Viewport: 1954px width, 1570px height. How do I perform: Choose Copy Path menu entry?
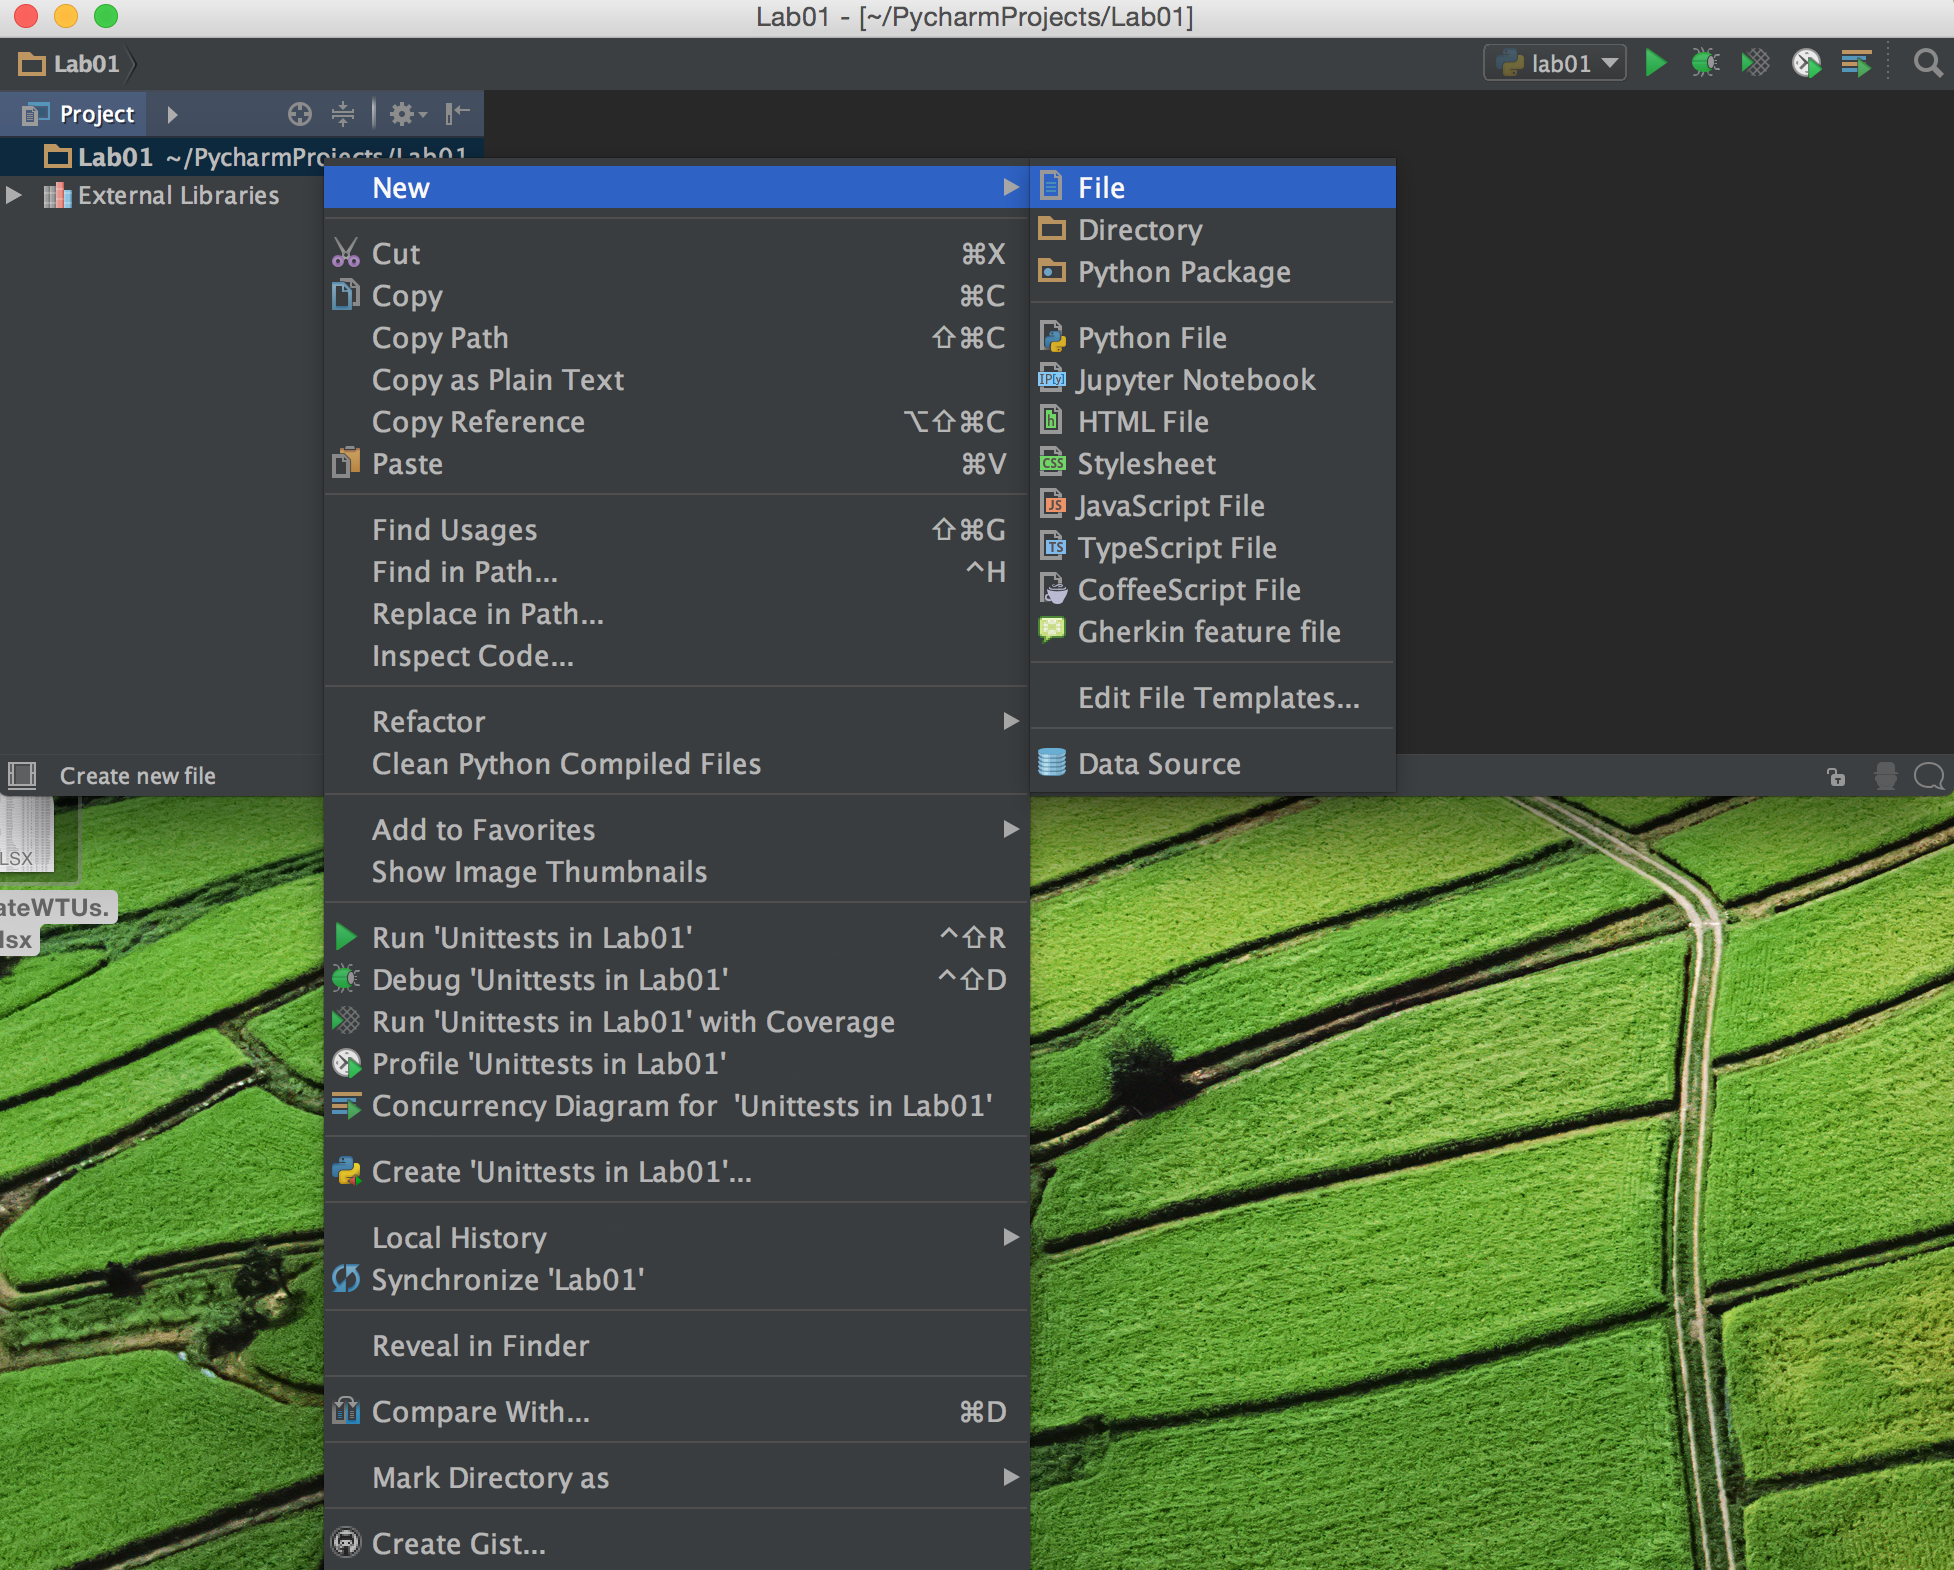pyautogui.click(x=677, y=338)
